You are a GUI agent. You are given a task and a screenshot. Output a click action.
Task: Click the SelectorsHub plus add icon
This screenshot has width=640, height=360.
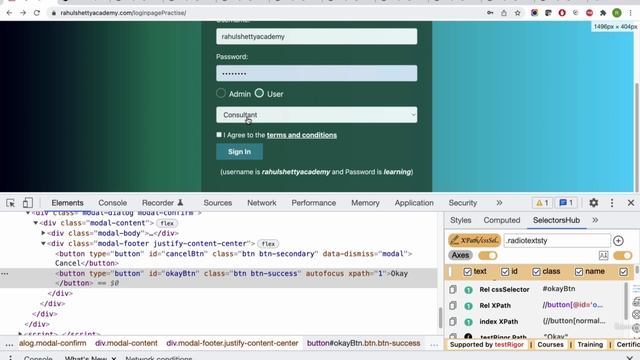[618, 241]
